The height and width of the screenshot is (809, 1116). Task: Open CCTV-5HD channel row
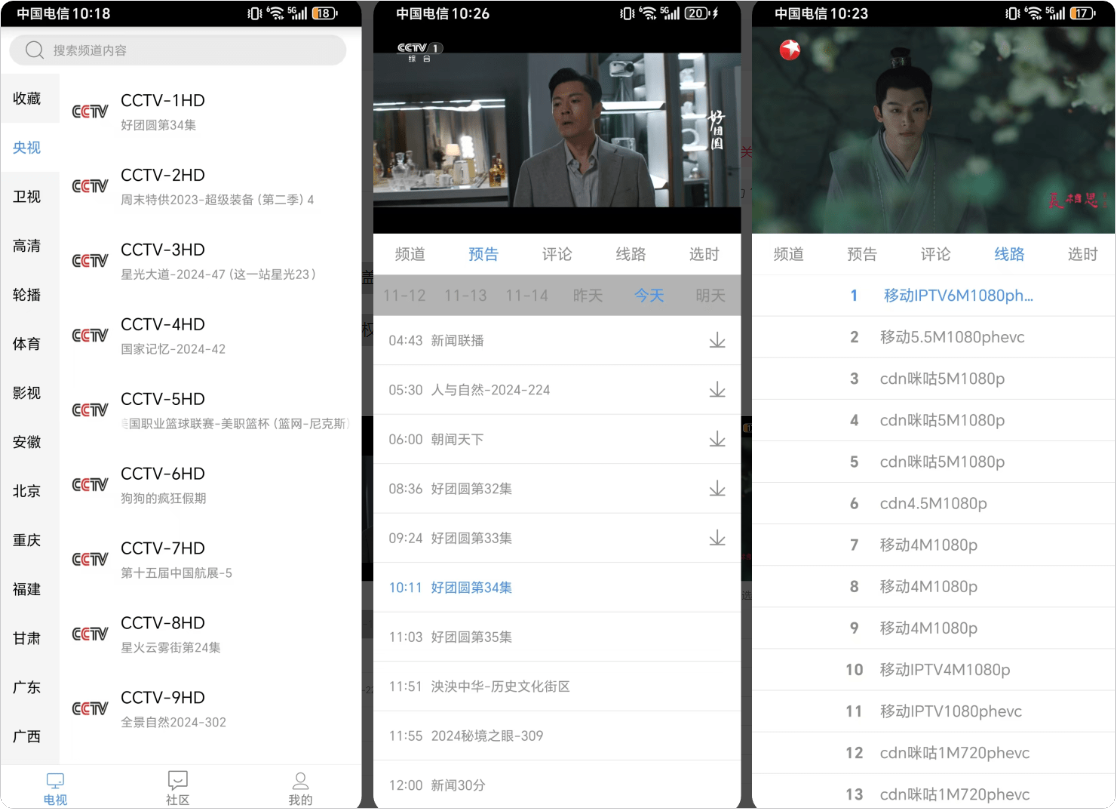click(210, 411)
